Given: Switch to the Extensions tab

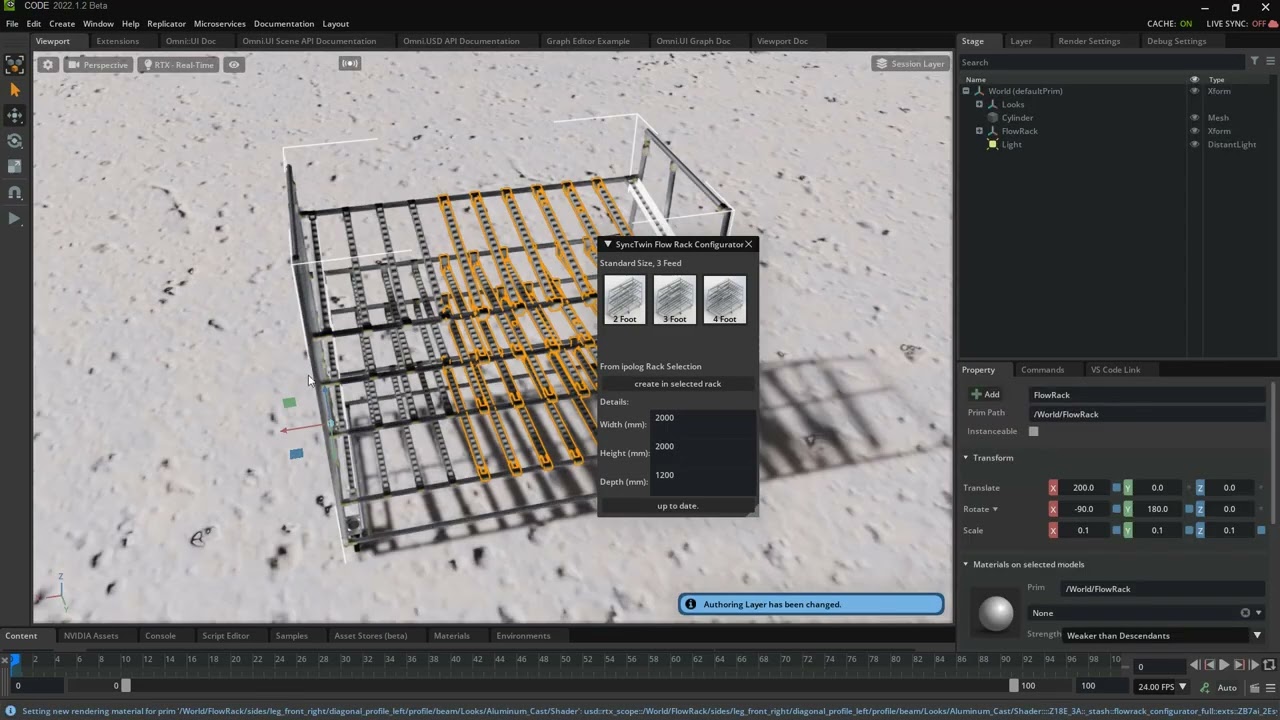Looking at the screenshot, I should tap(117, 41).
